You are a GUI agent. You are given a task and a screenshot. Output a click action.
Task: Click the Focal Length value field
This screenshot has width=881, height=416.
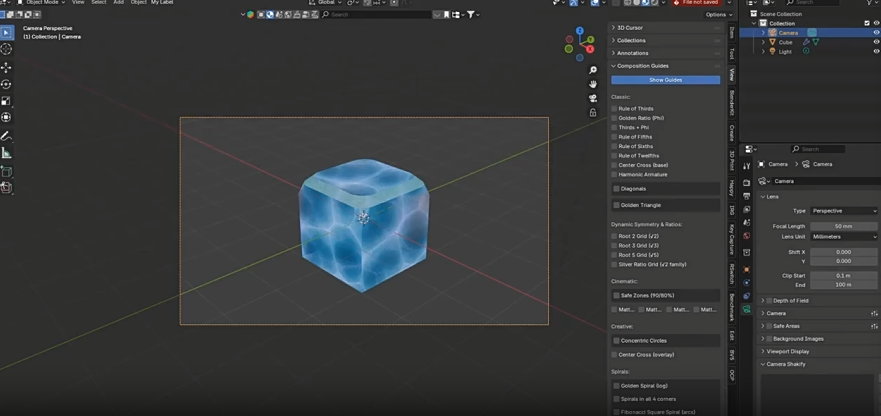coord(843,226)
